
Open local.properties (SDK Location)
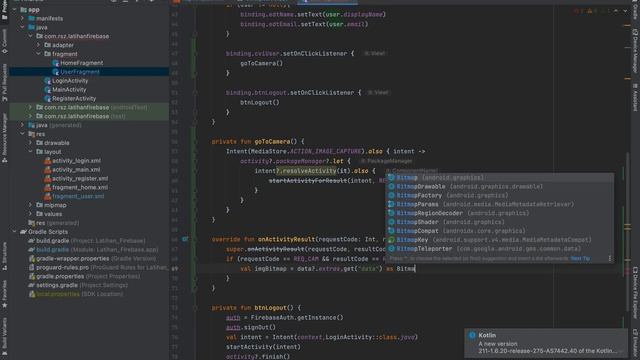(76, 294)
